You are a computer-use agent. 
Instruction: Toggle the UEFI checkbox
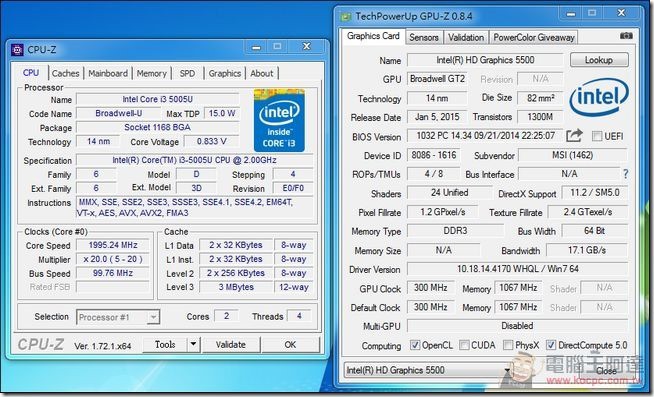597,136
